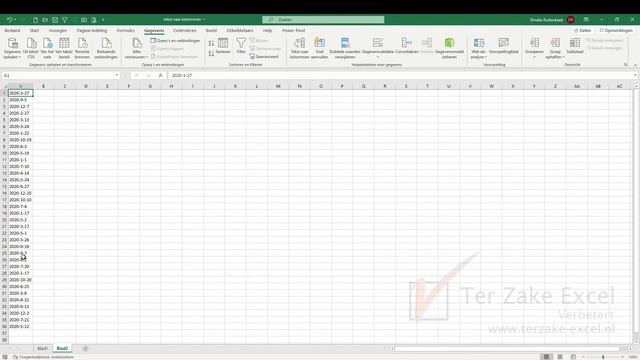This screenshot has width=640, height=360.
Task: Click the Delen (Share) button
Action: pyautogui.click(x=582, y=31)
